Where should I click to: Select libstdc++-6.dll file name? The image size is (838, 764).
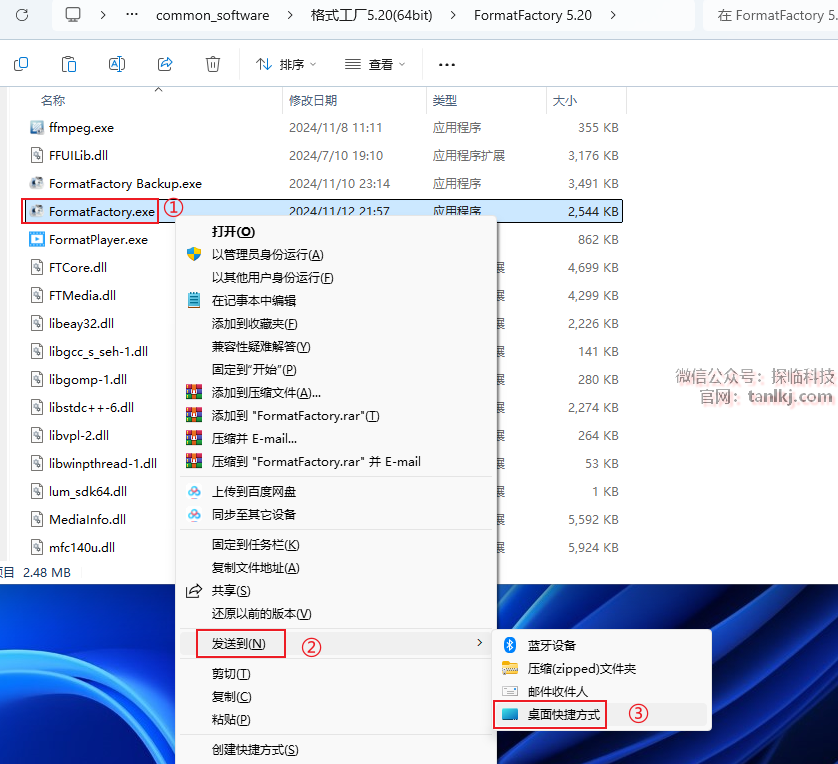point(91,408)
